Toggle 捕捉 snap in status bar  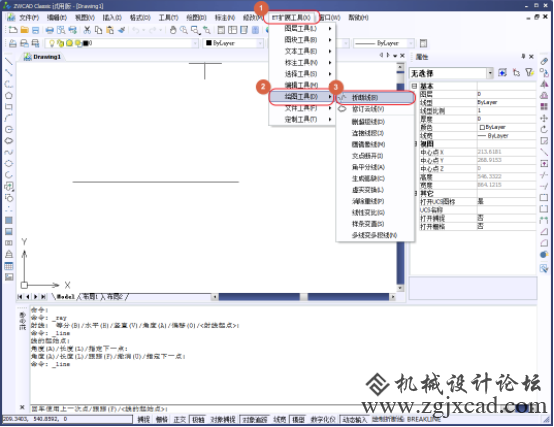(143, 420)
